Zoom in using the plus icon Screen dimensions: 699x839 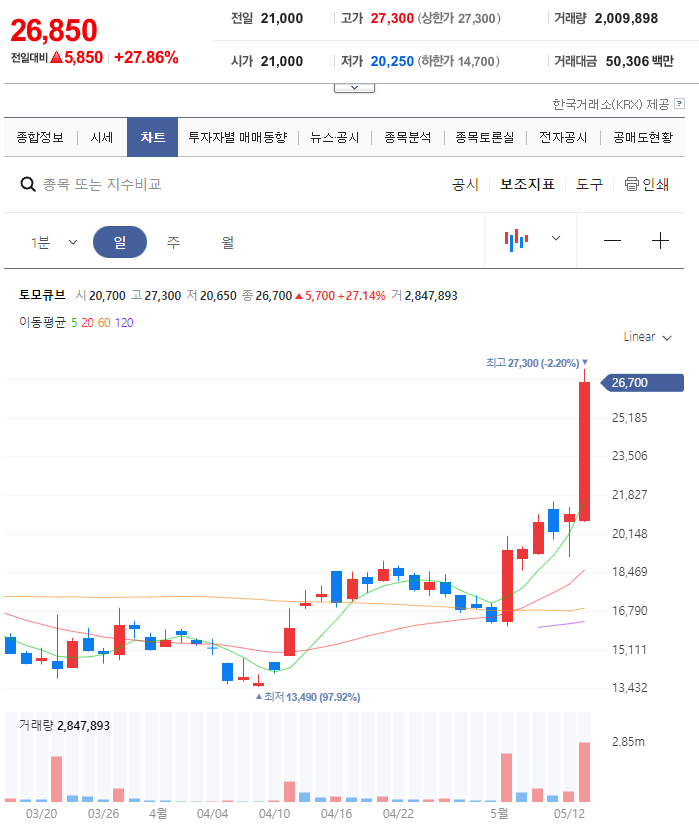tap(660, 240)
